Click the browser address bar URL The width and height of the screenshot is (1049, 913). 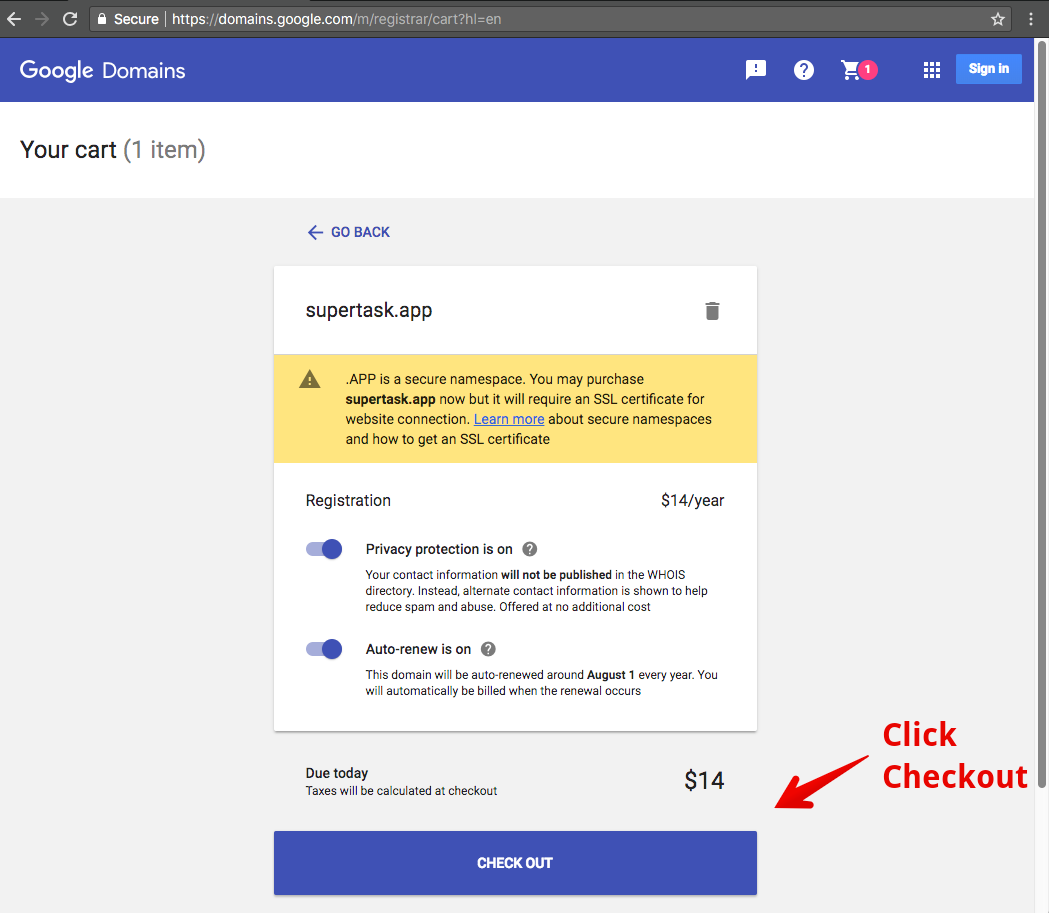click(x=337, y=19)
